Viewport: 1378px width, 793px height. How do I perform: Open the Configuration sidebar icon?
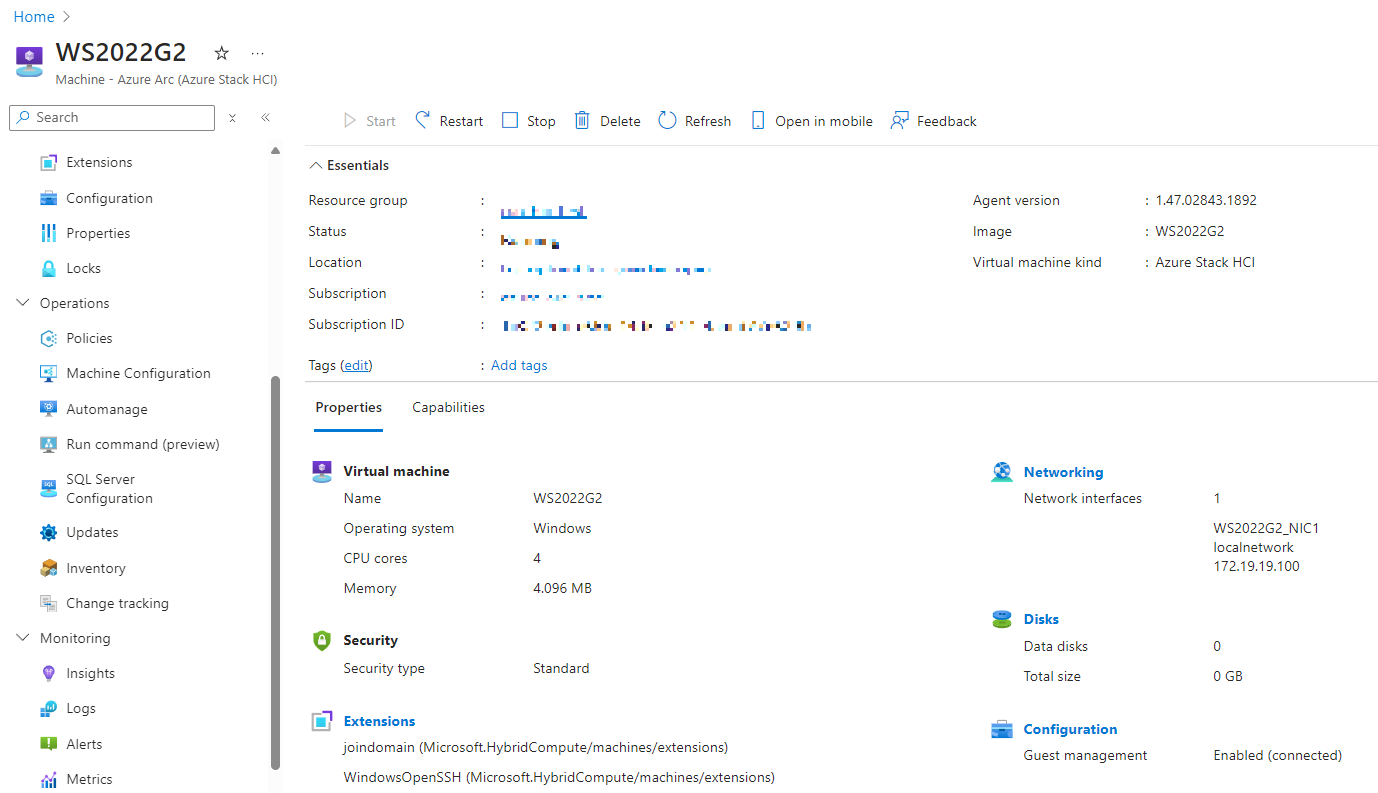pyautogui.click(x=48, y=198)
